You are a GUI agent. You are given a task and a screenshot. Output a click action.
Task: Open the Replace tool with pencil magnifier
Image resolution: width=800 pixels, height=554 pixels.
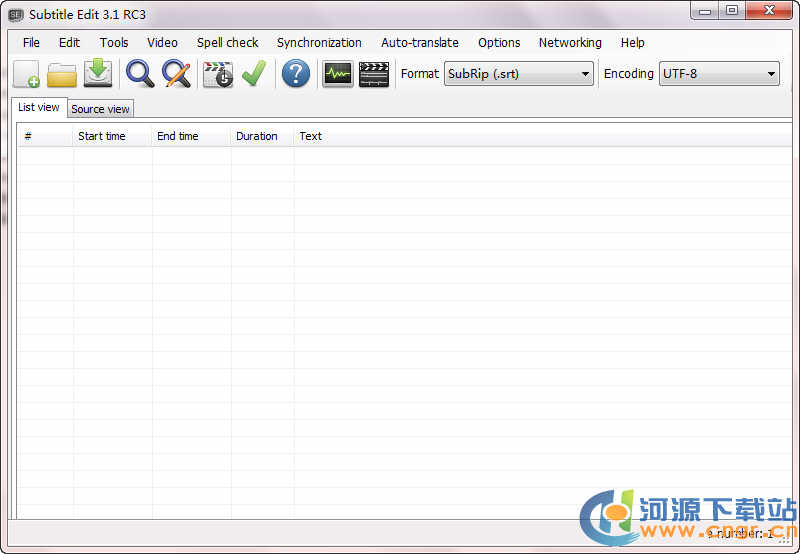(x=176, y=74)
